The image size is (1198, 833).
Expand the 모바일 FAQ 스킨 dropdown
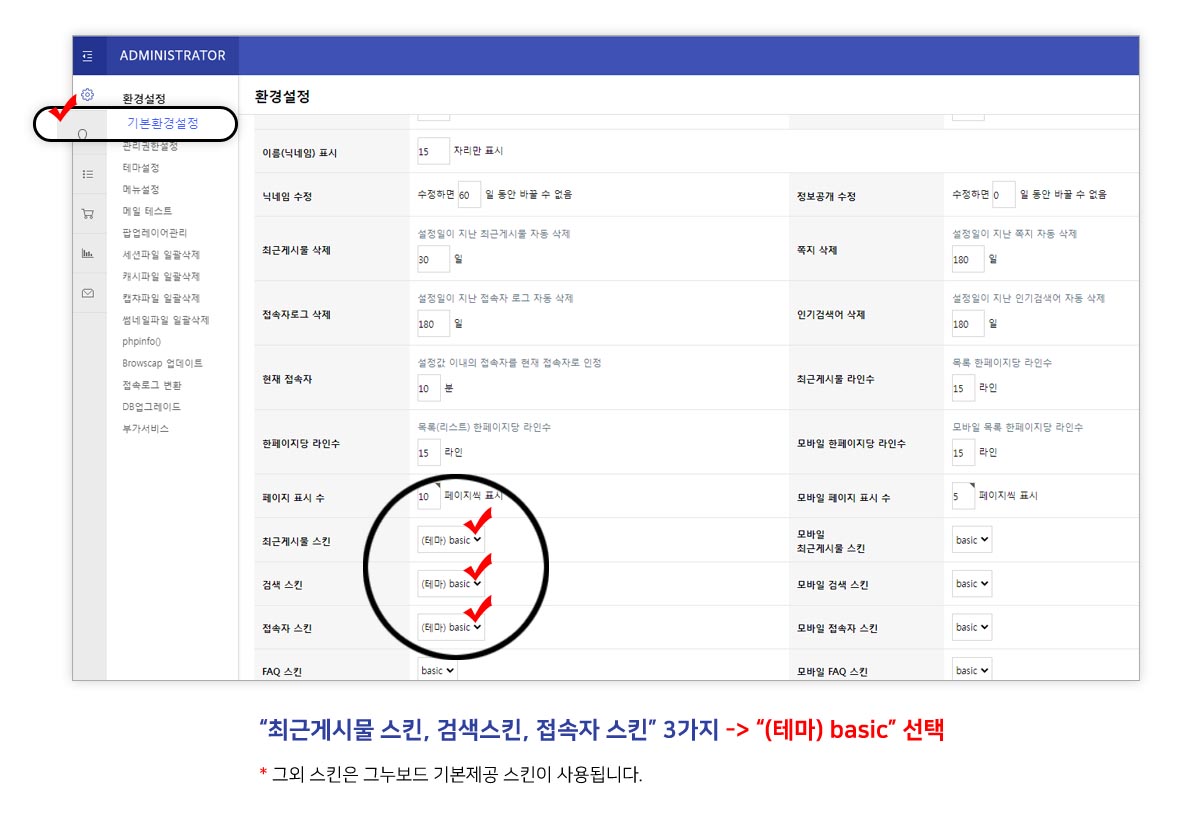[x=970, y=670]
